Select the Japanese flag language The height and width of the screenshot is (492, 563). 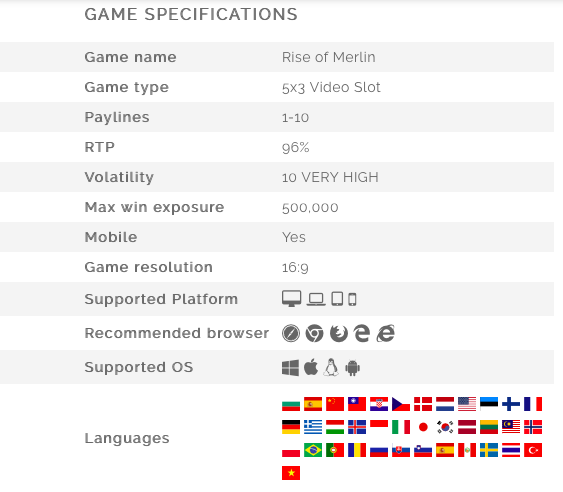point(423,427)
